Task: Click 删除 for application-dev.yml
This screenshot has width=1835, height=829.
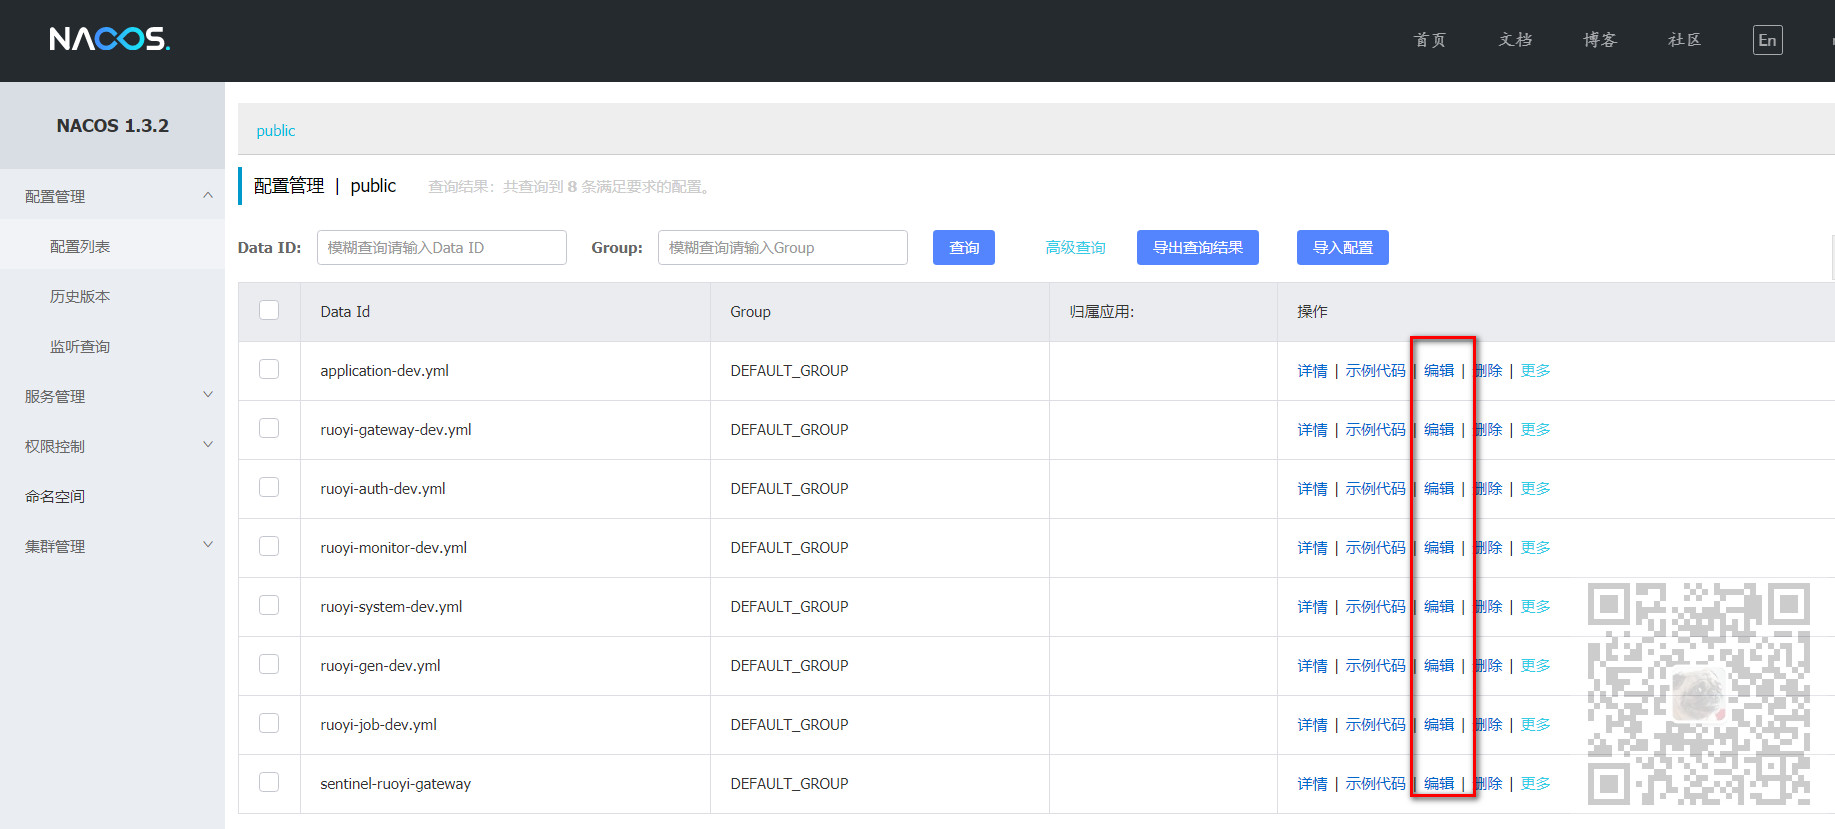Action: pyautogui.click(x=1488, y=371)
